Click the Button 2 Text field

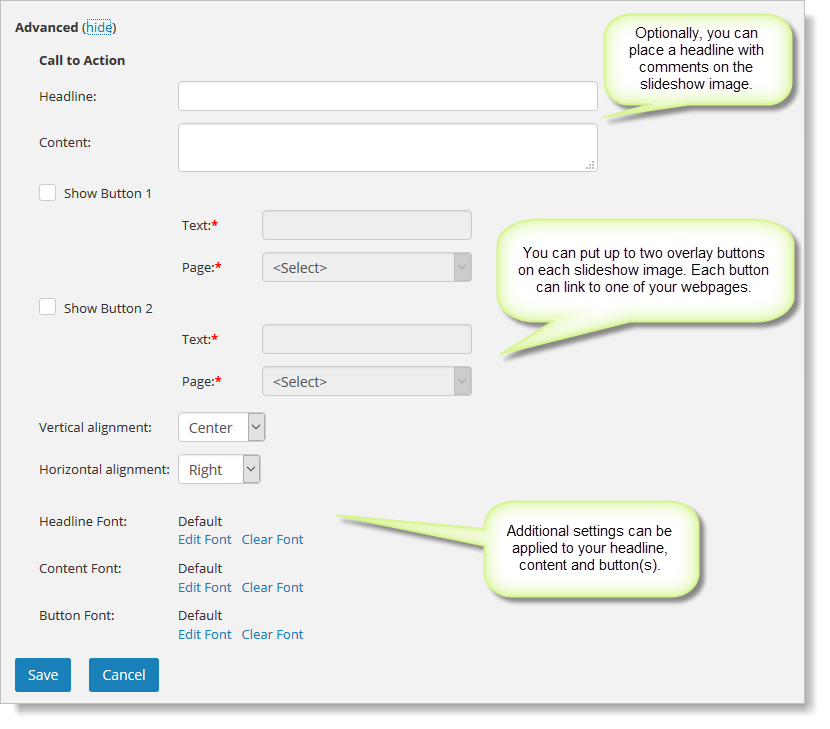click(367, 339)
